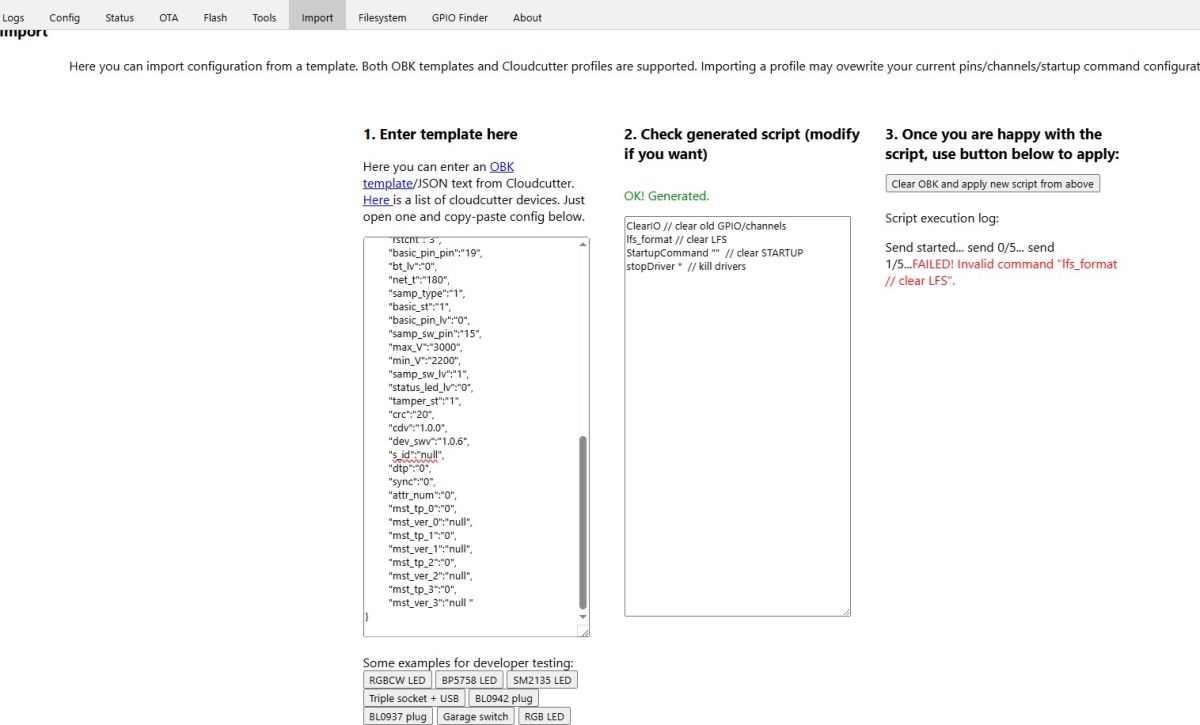The width and height of the screenshot is (1200, 725).
Task: Click the "min_V":"2200" JSON line
Action: click(424, 360)
